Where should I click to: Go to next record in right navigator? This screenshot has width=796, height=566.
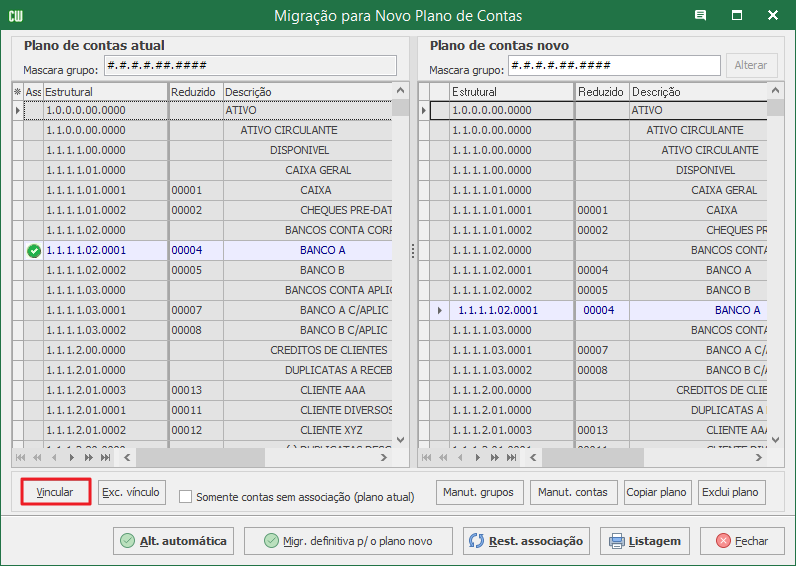478,458
